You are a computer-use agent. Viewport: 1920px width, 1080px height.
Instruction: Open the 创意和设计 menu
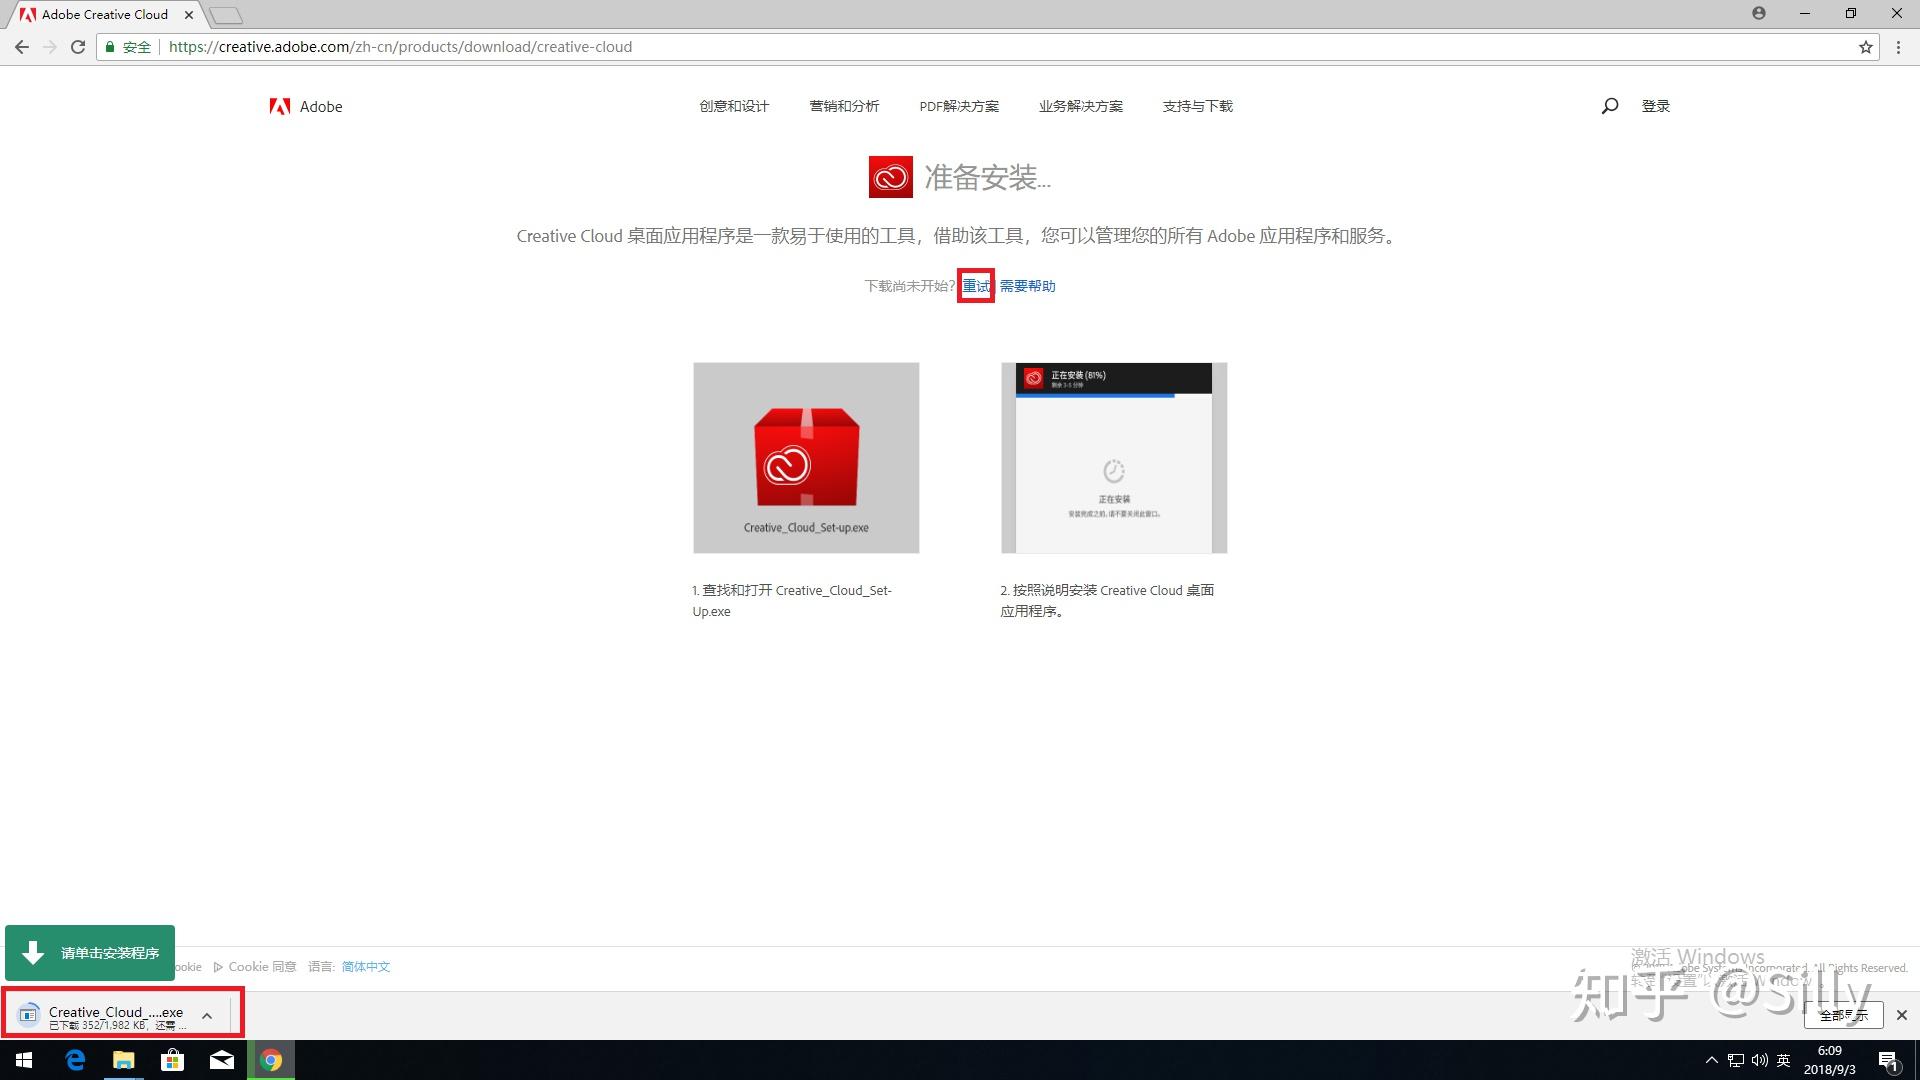point(734,106)
